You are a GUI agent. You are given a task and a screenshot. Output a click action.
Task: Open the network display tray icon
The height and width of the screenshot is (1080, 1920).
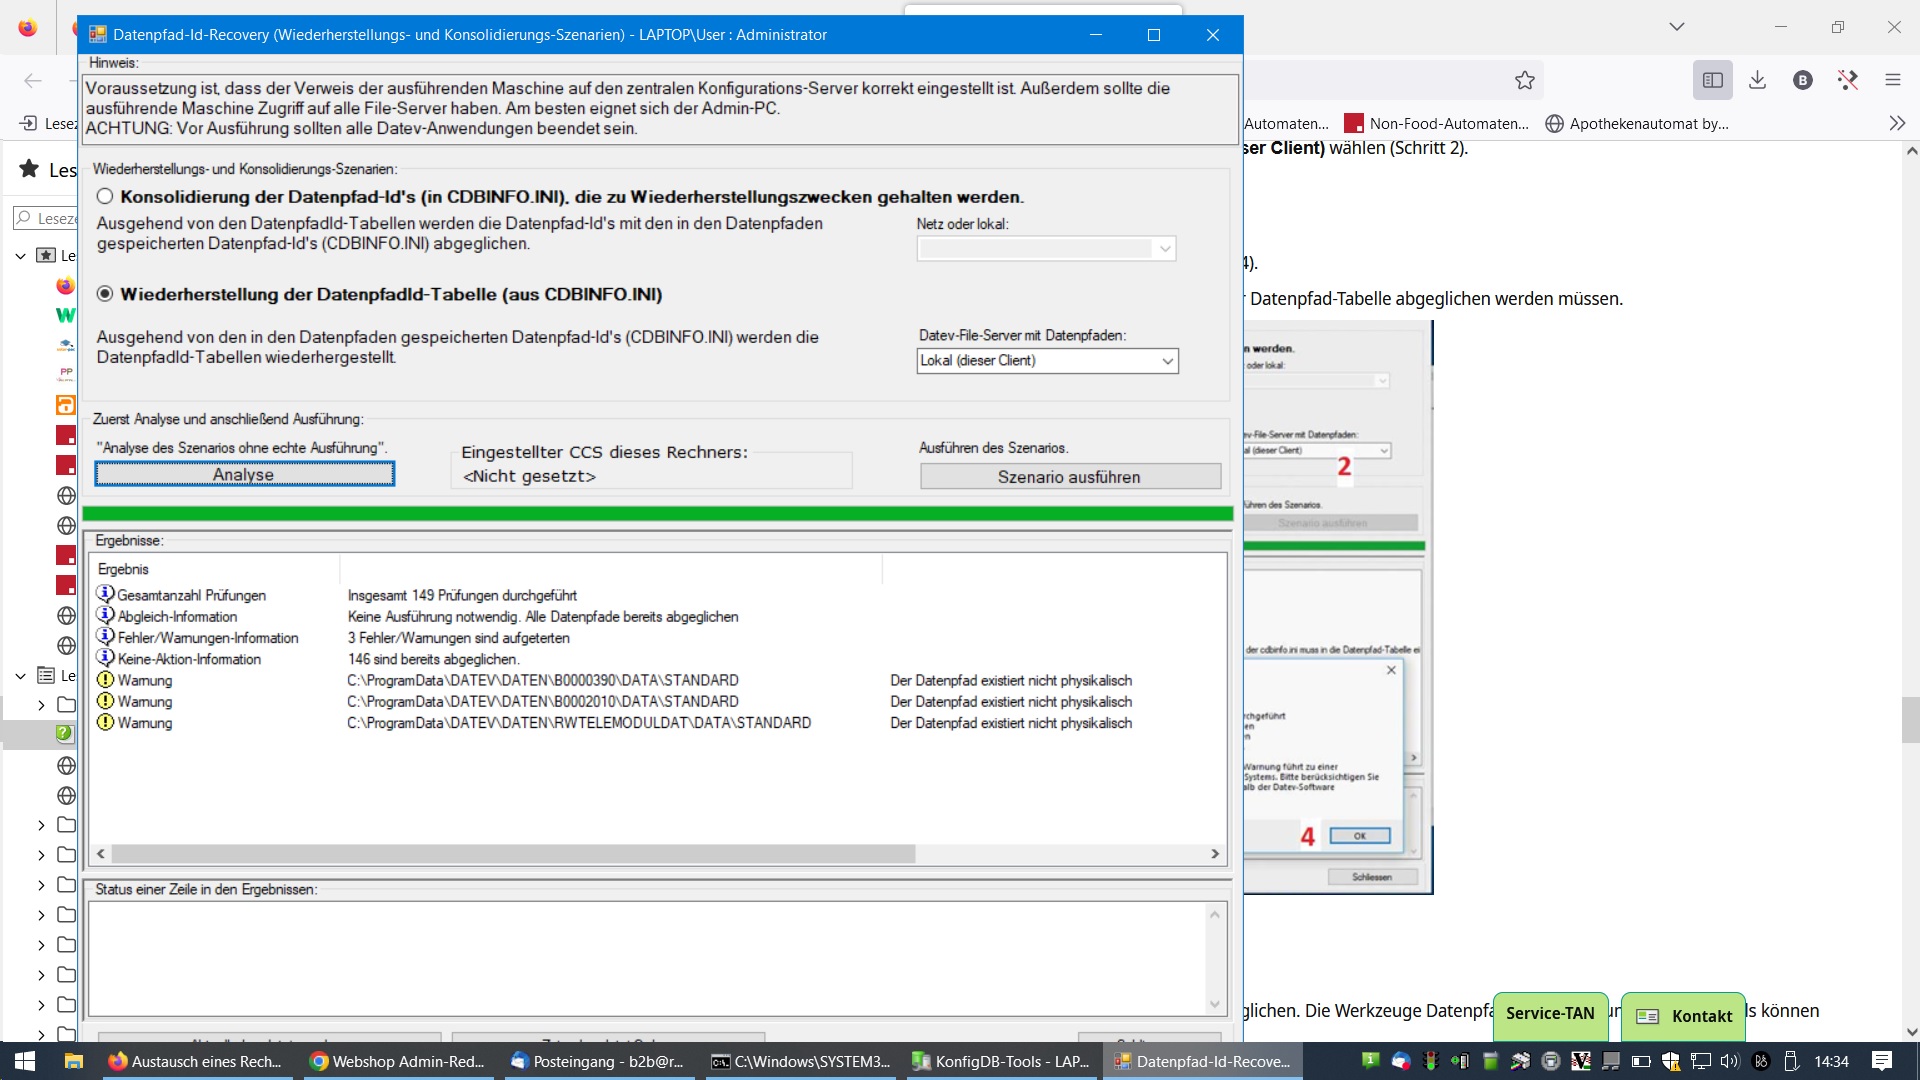[x=1701, y=1061]
